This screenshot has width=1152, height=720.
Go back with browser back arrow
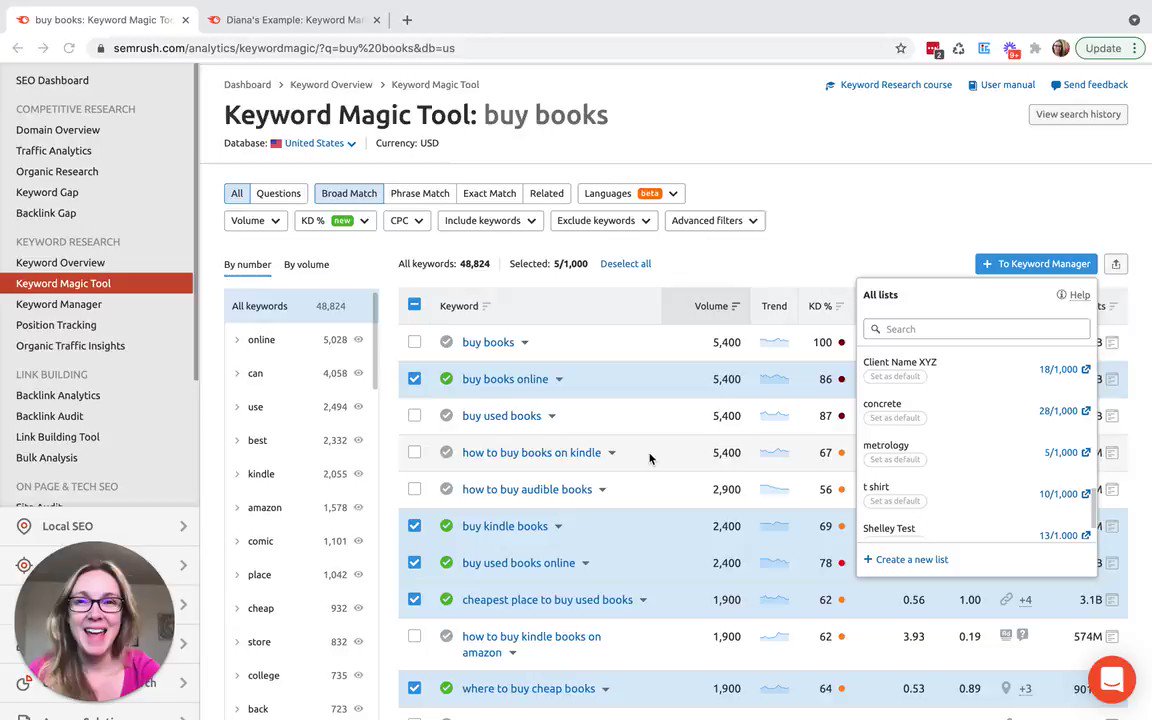[18, 48]
